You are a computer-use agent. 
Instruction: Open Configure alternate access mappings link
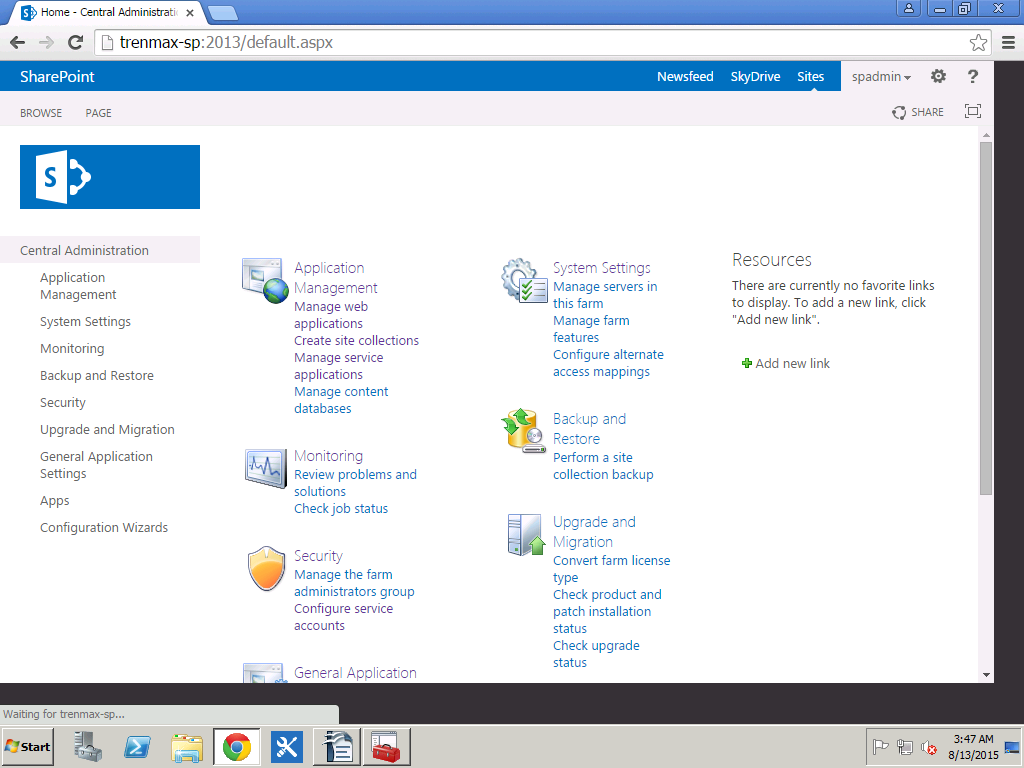608,362
